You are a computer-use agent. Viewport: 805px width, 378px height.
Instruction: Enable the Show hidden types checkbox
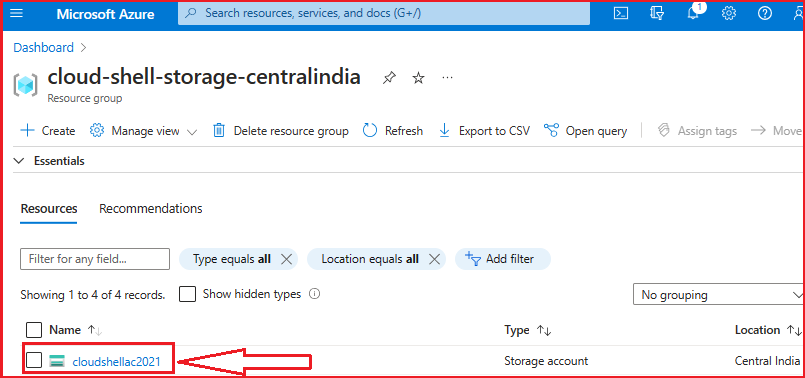click(187, 294)
